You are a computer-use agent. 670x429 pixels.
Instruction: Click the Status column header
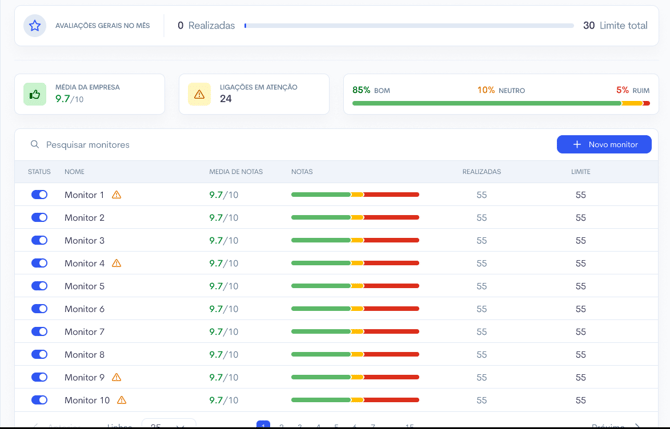pyautogui.click(x=39, y=172)
